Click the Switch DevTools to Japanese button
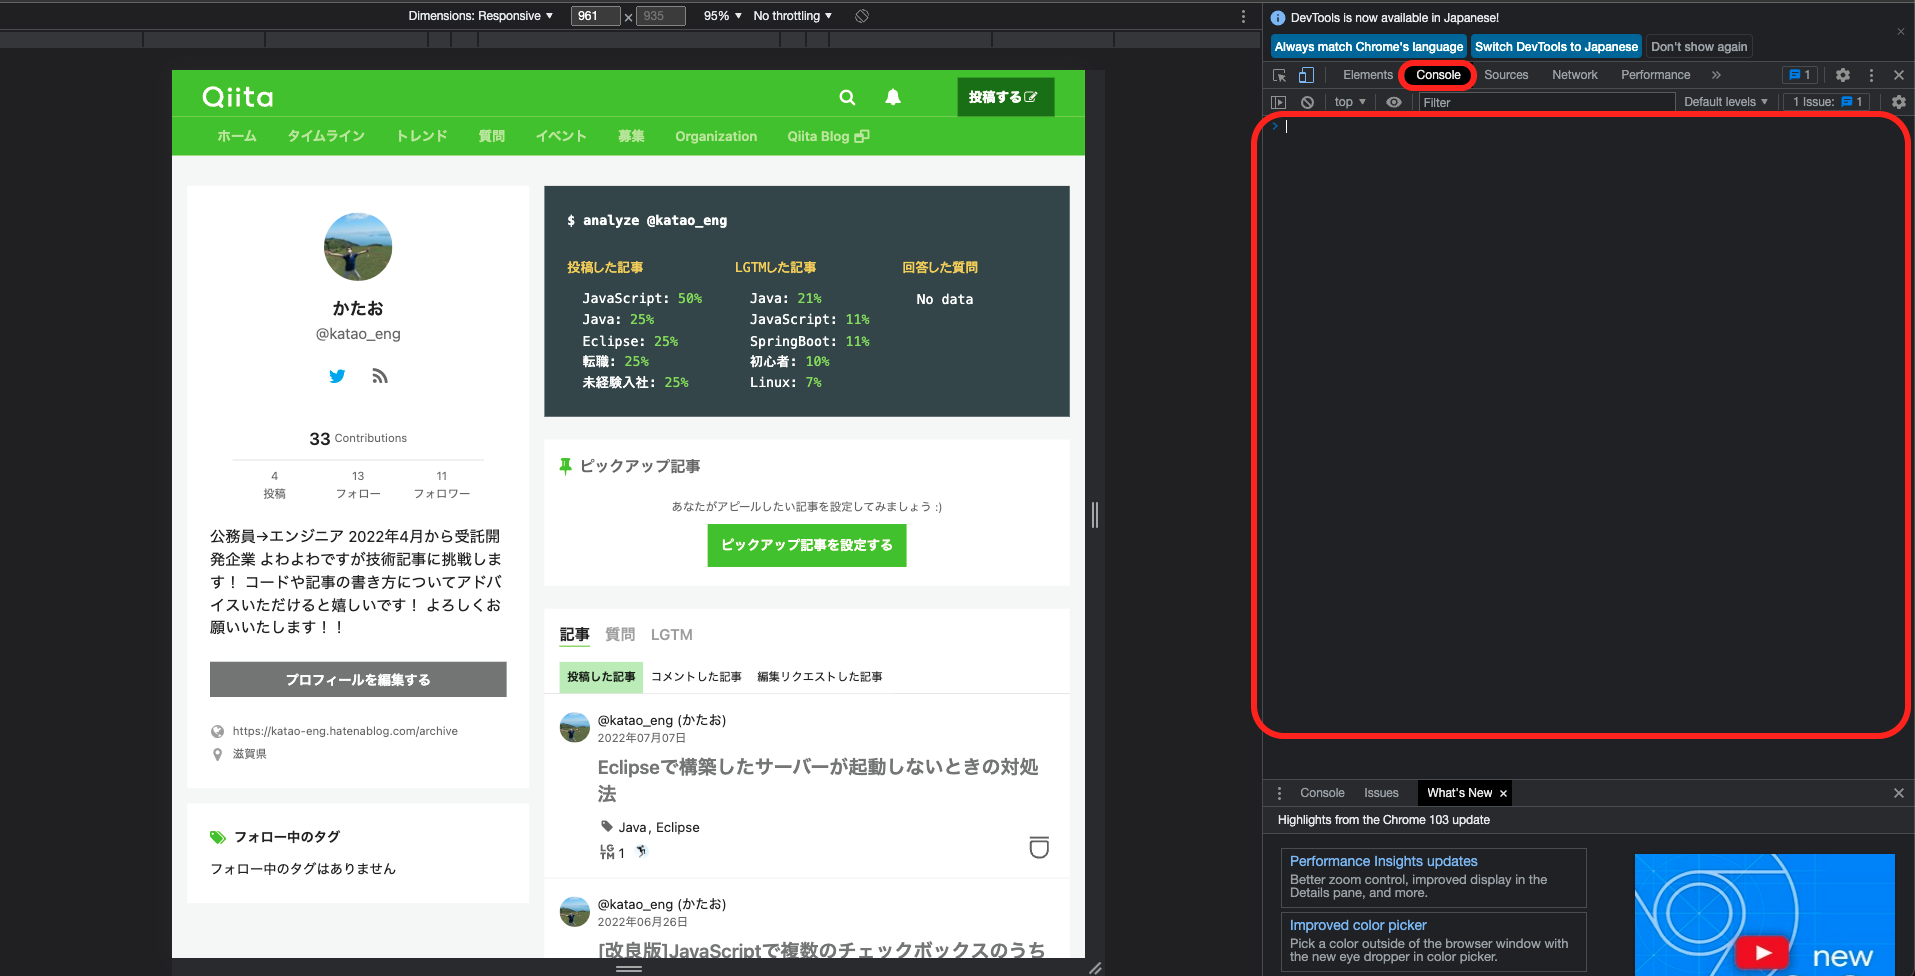The width and height of the screenshot is (1915, 976). tap(1556, 46)
